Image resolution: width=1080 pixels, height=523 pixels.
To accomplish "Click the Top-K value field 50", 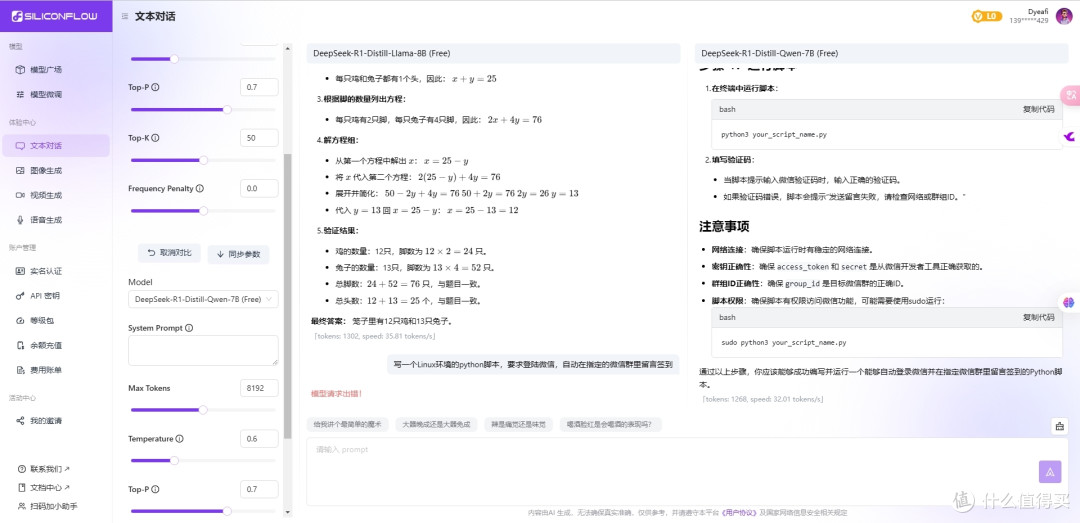I will [260, 138].
